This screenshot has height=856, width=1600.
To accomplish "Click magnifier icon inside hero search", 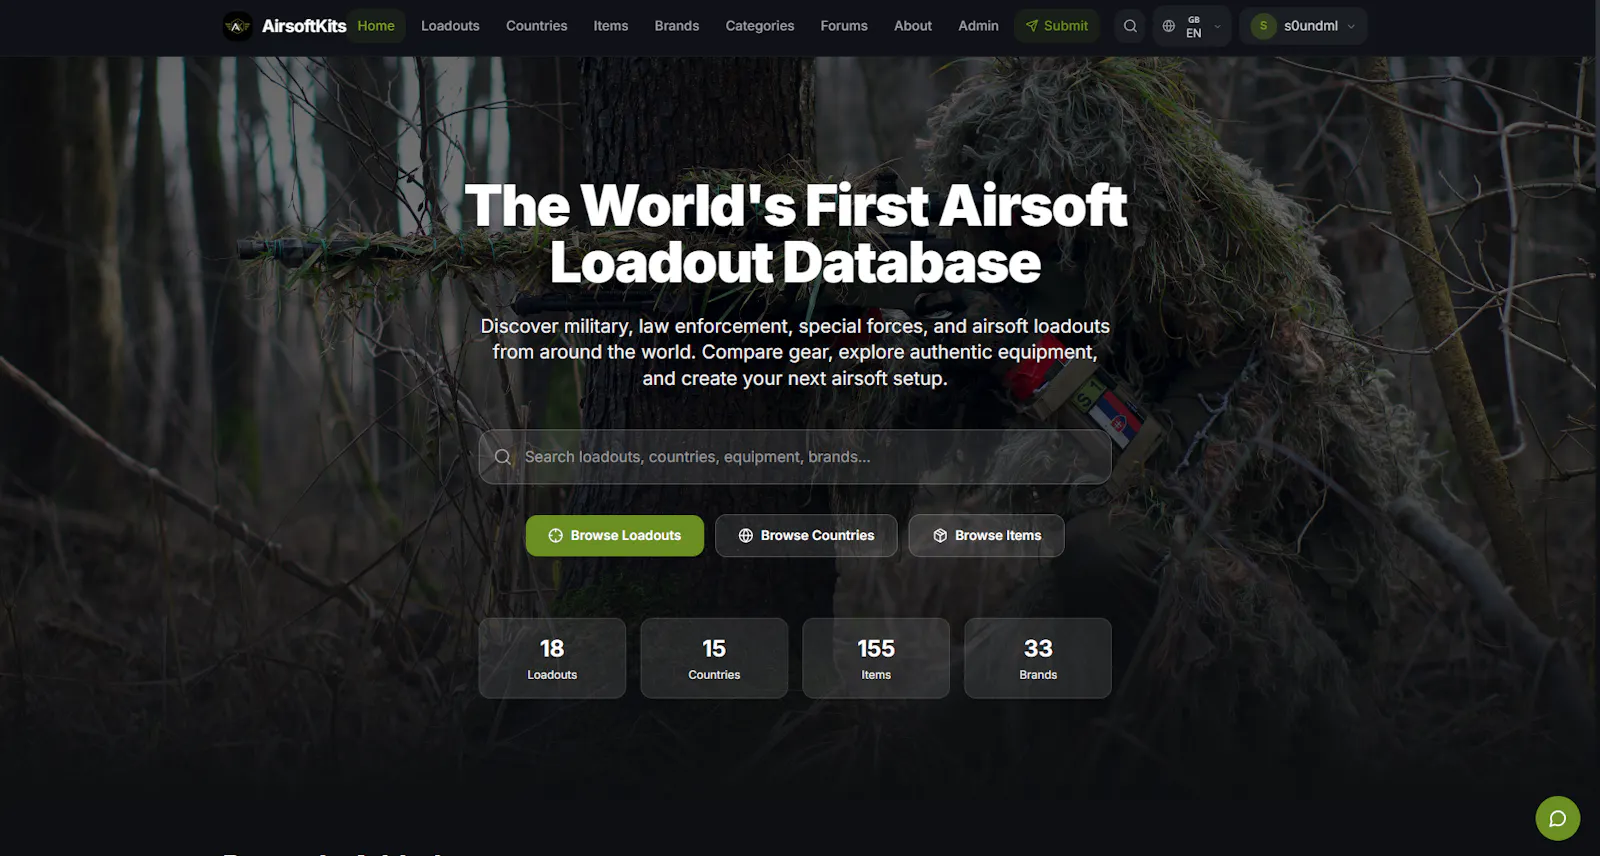I will [x=503, y=457].
